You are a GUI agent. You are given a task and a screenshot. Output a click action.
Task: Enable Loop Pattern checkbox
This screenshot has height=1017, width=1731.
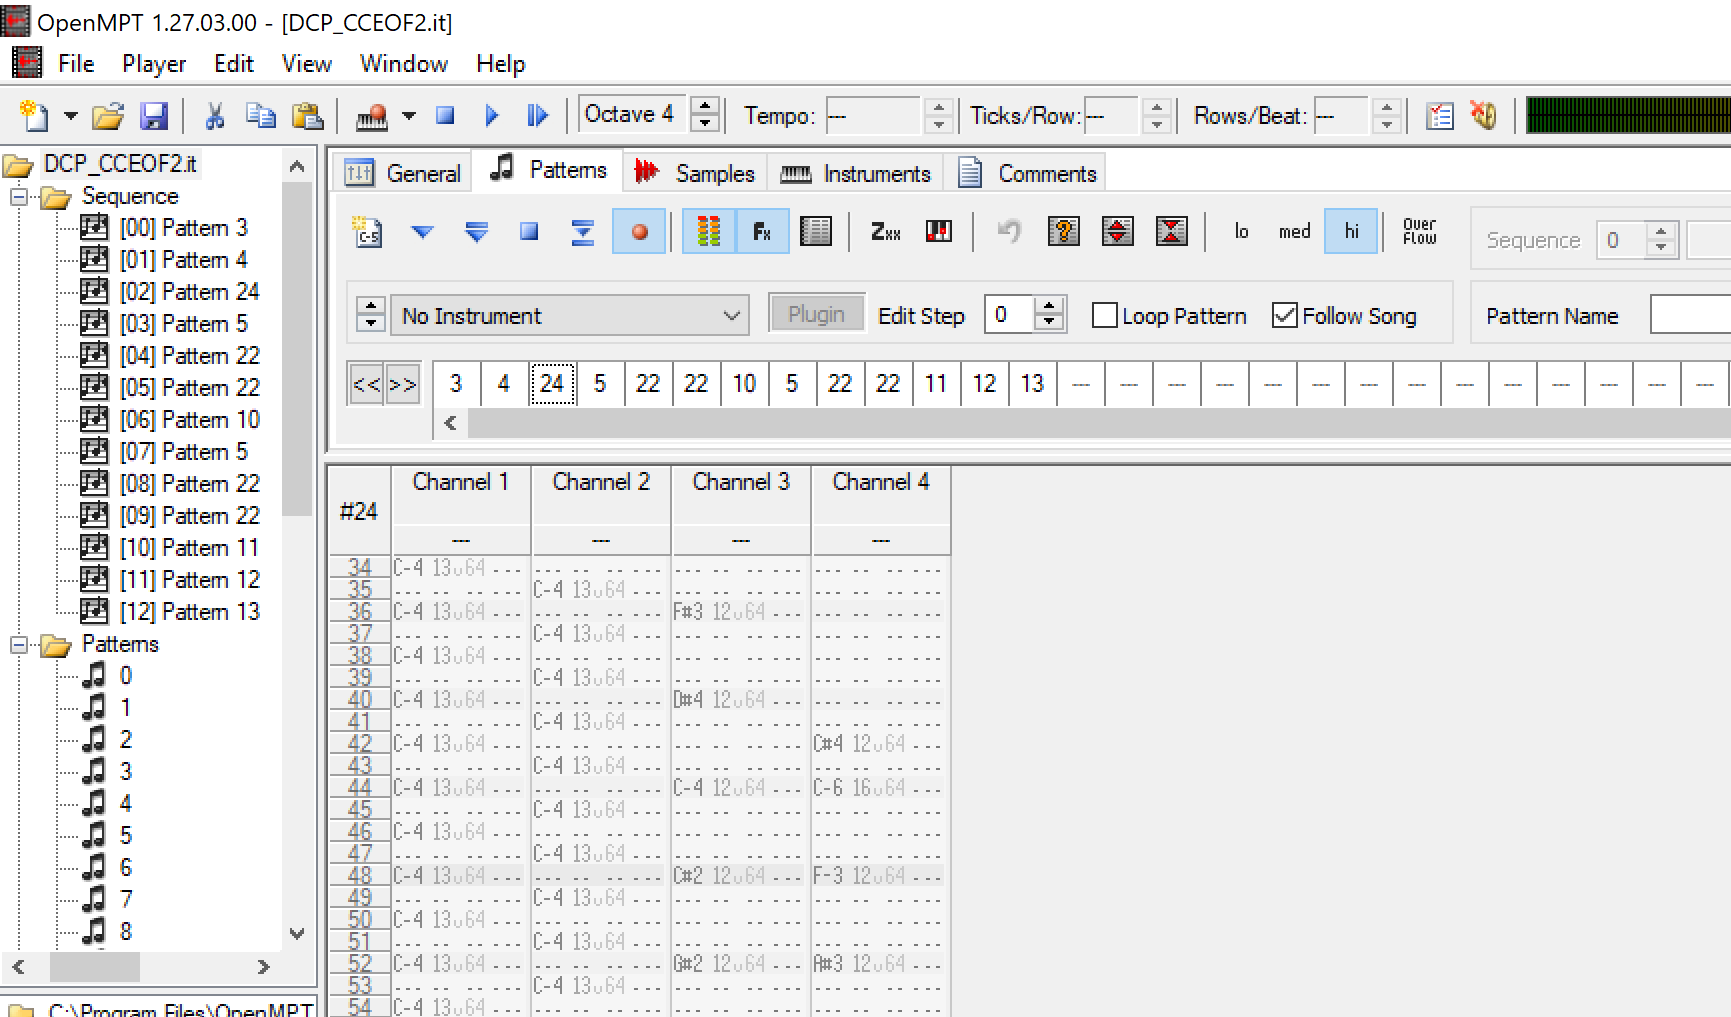click(1105, 316)
